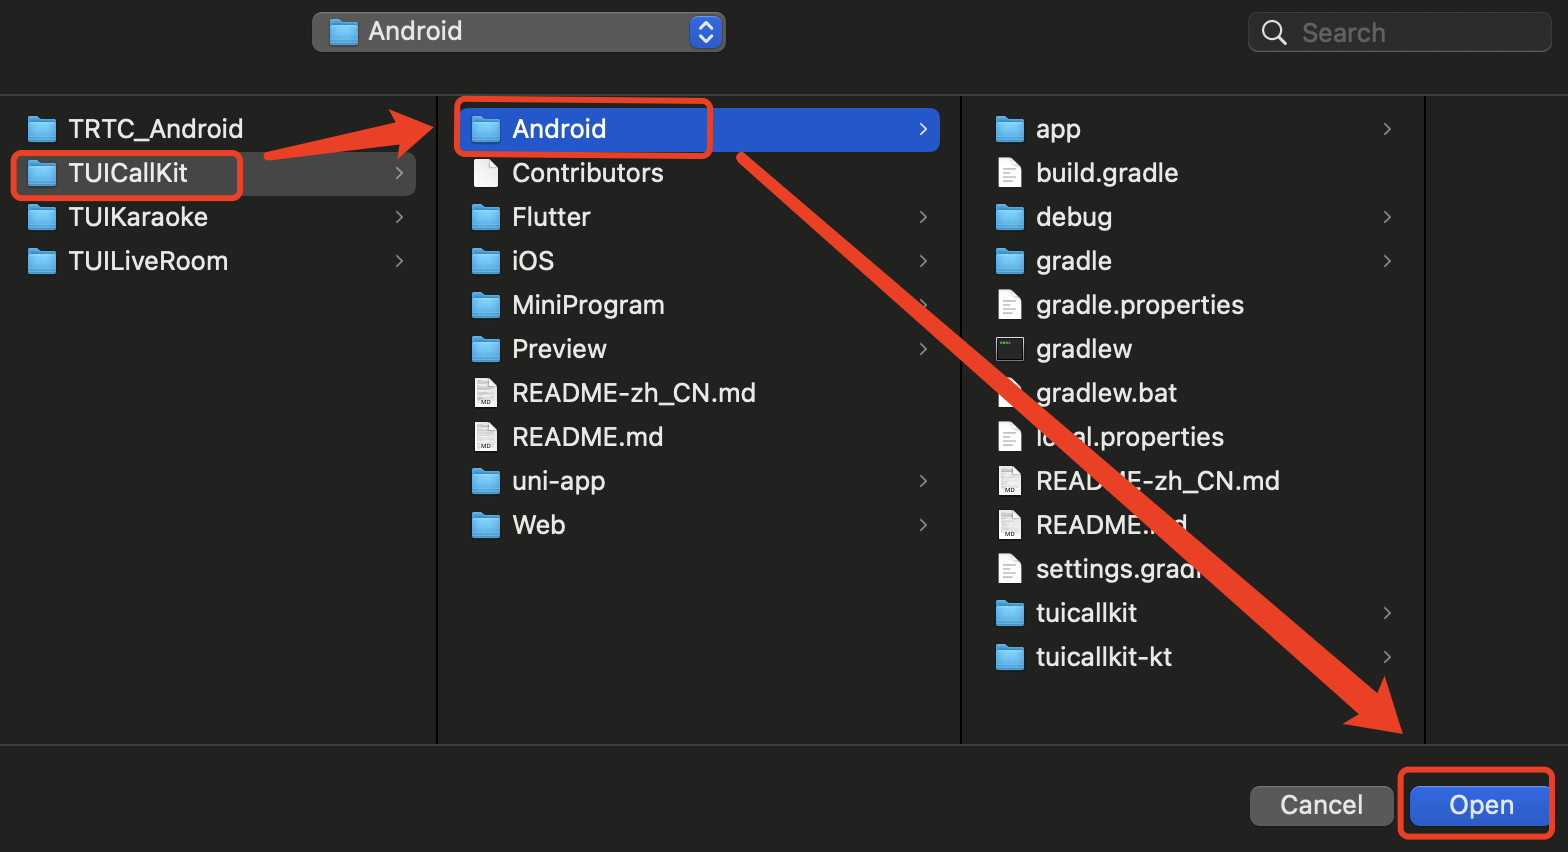This screenshot has height=852, width=1568.
Task: Select the tuicallkit folder name
Action: [x=1086, y=613]
